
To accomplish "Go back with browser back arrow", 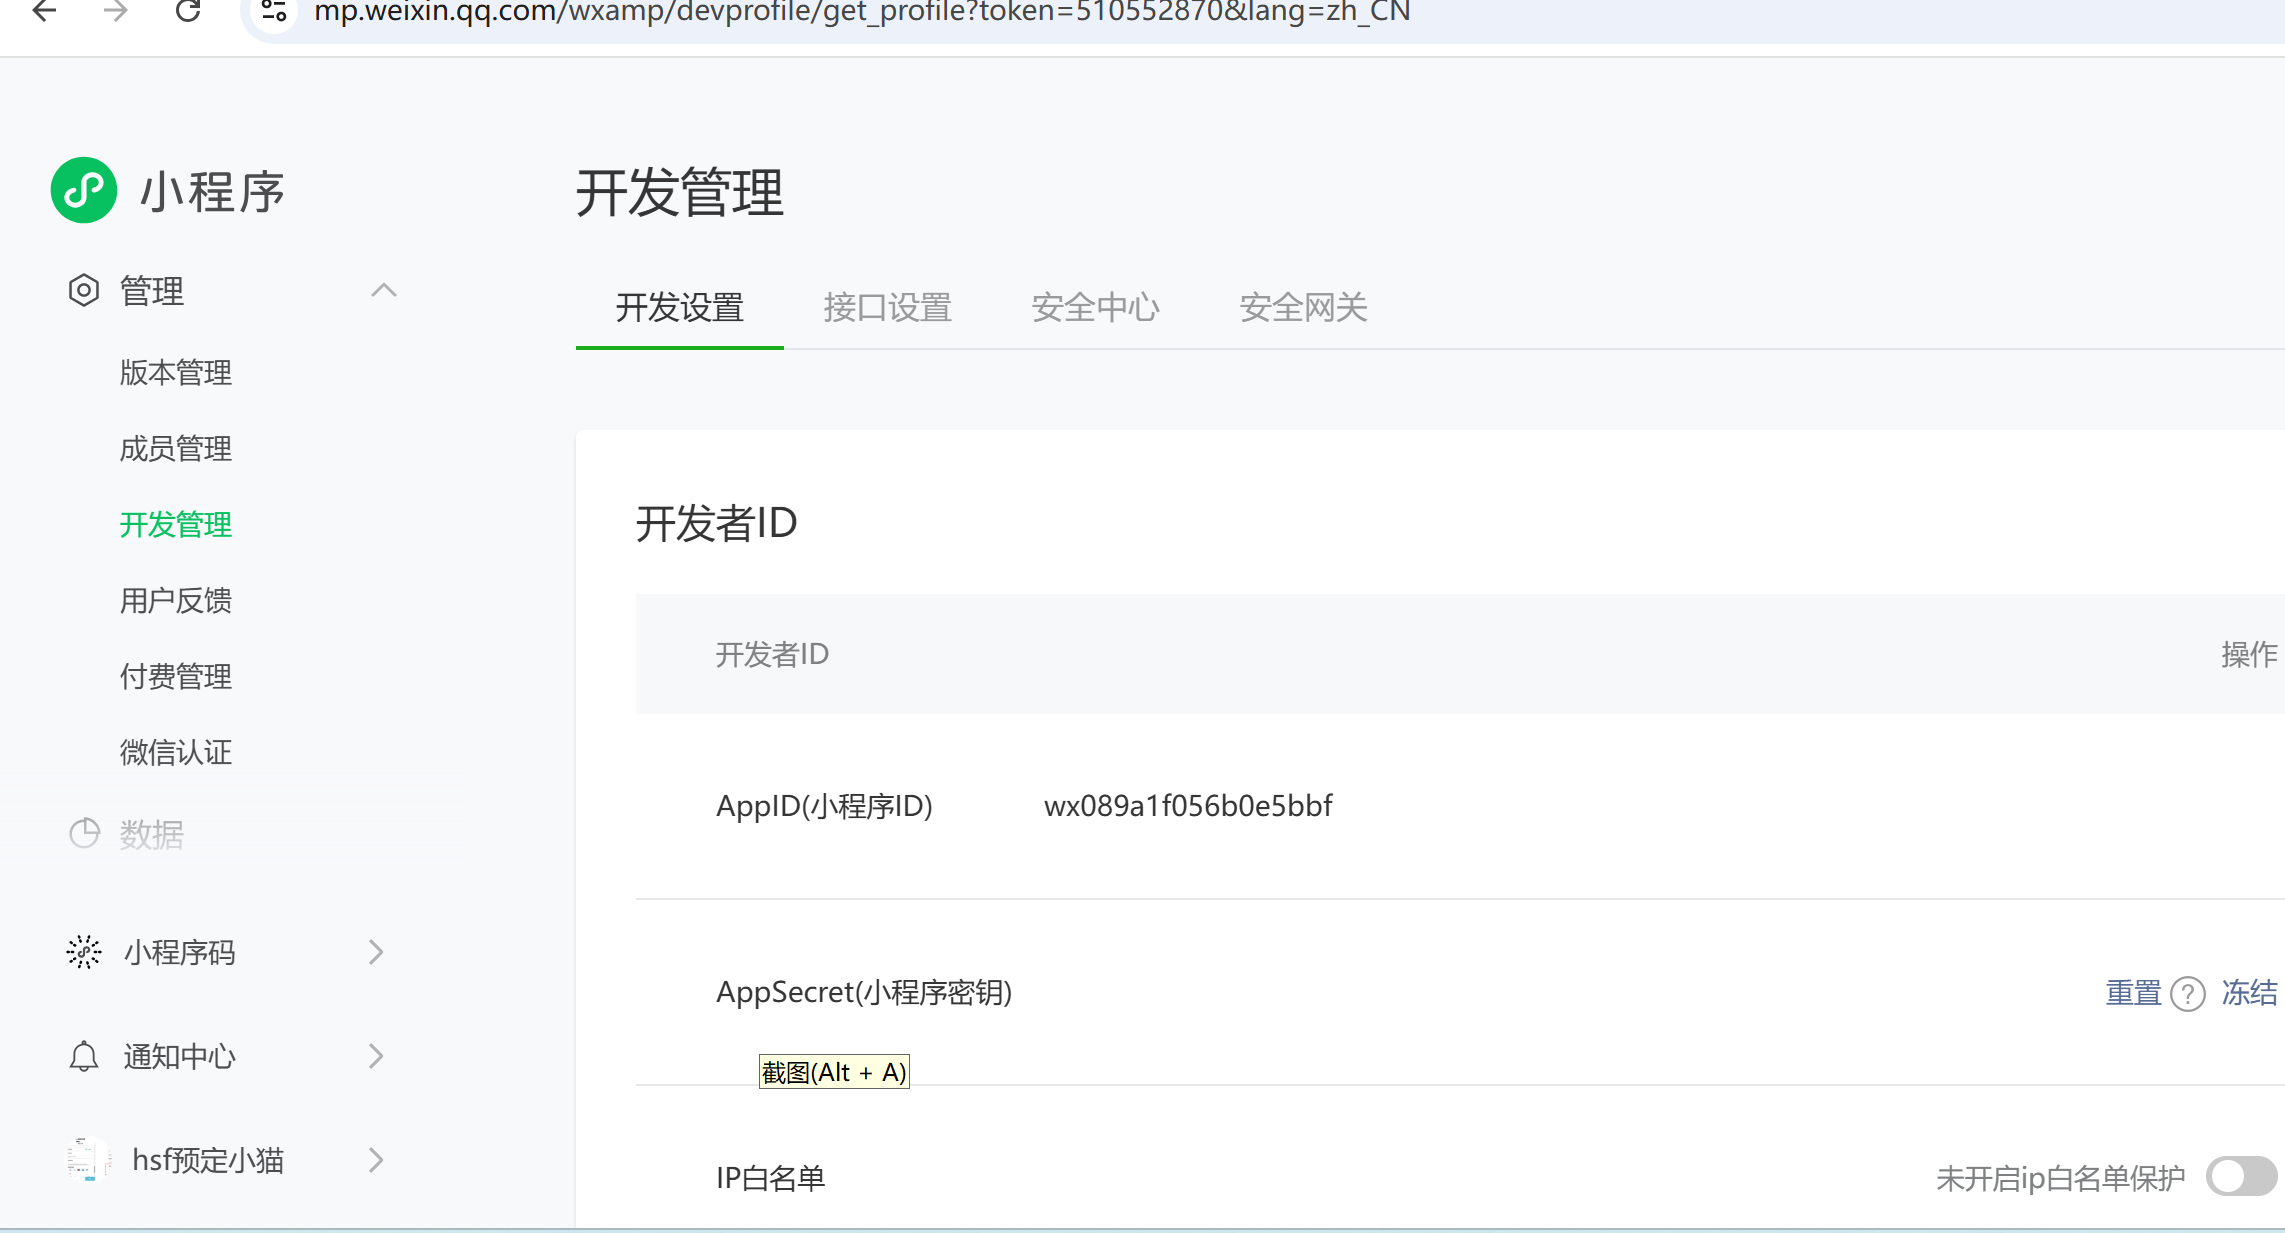I will 44,11.
